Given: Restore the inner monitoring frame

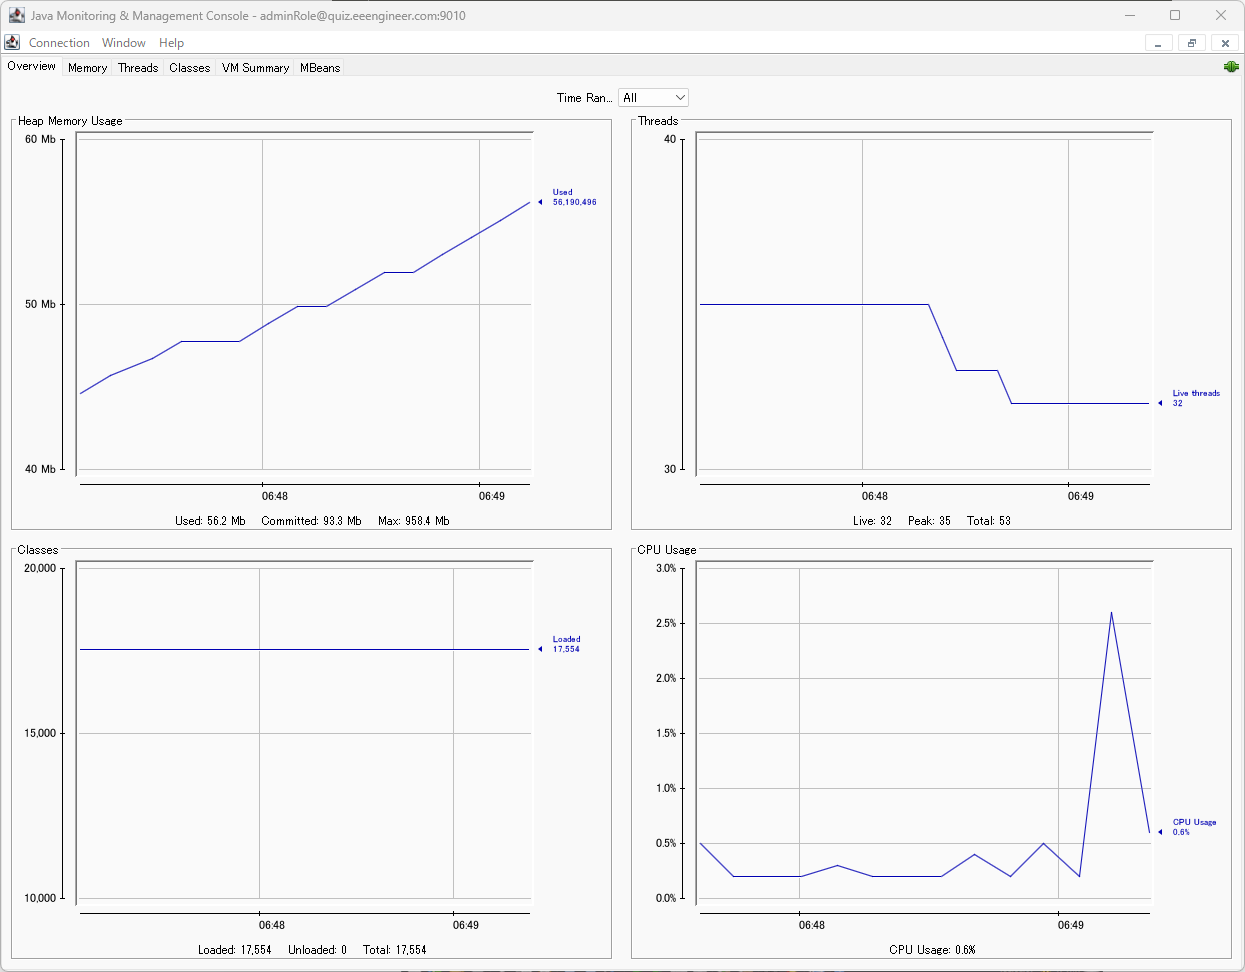Looking at the screenshot, I should tap(1191, 43).
